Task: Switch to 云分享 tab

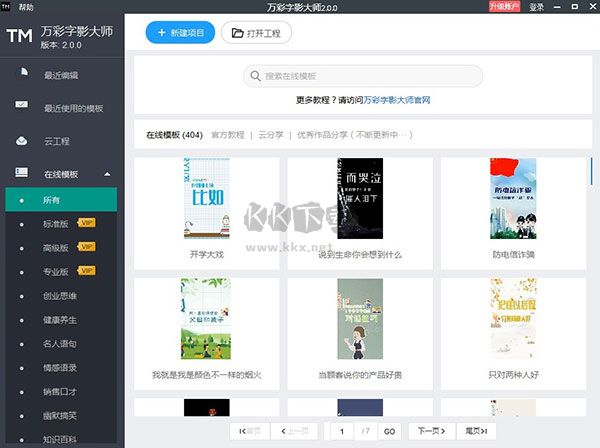Action: tap(271, 135)
